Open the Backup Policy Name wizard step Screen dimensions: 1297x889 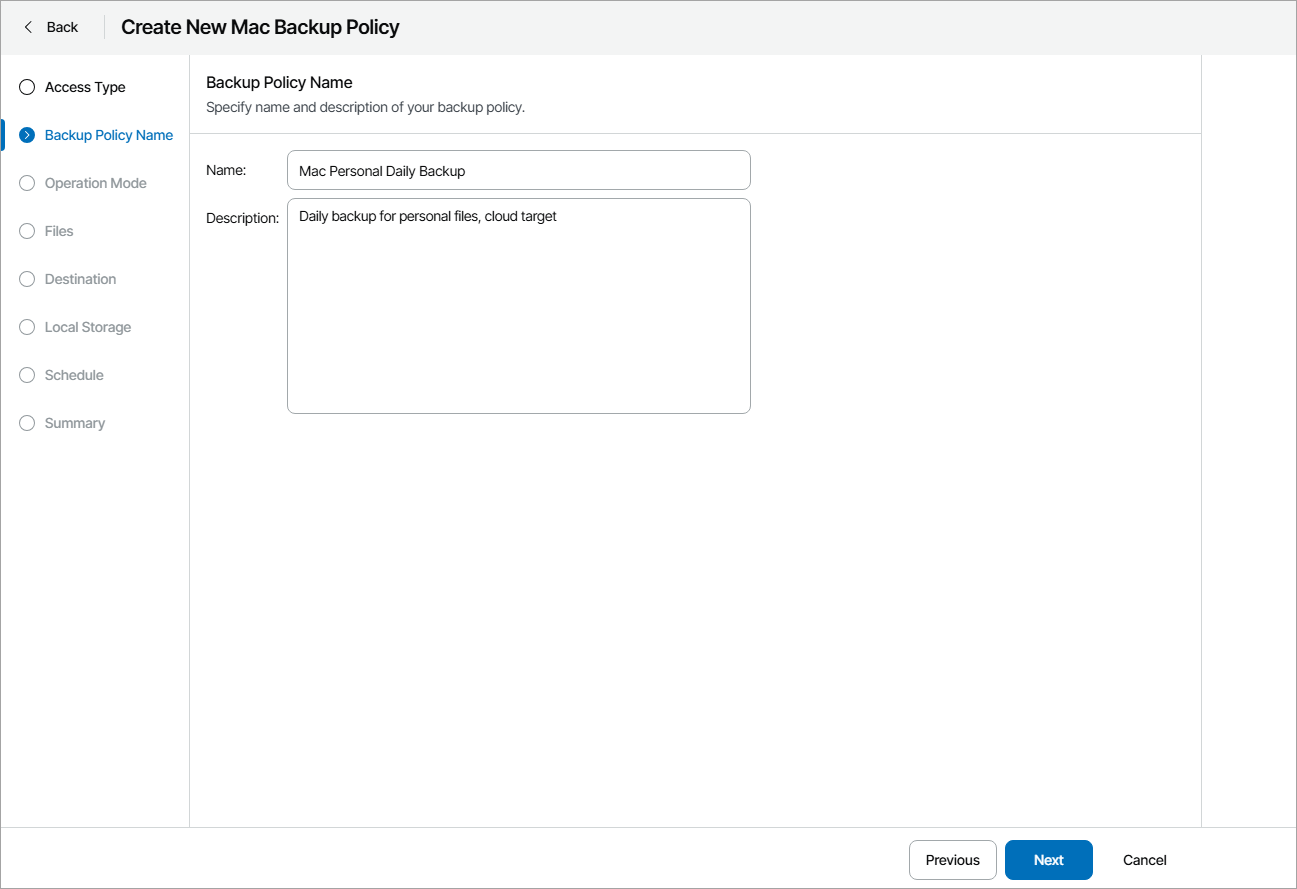click(108, 135)
